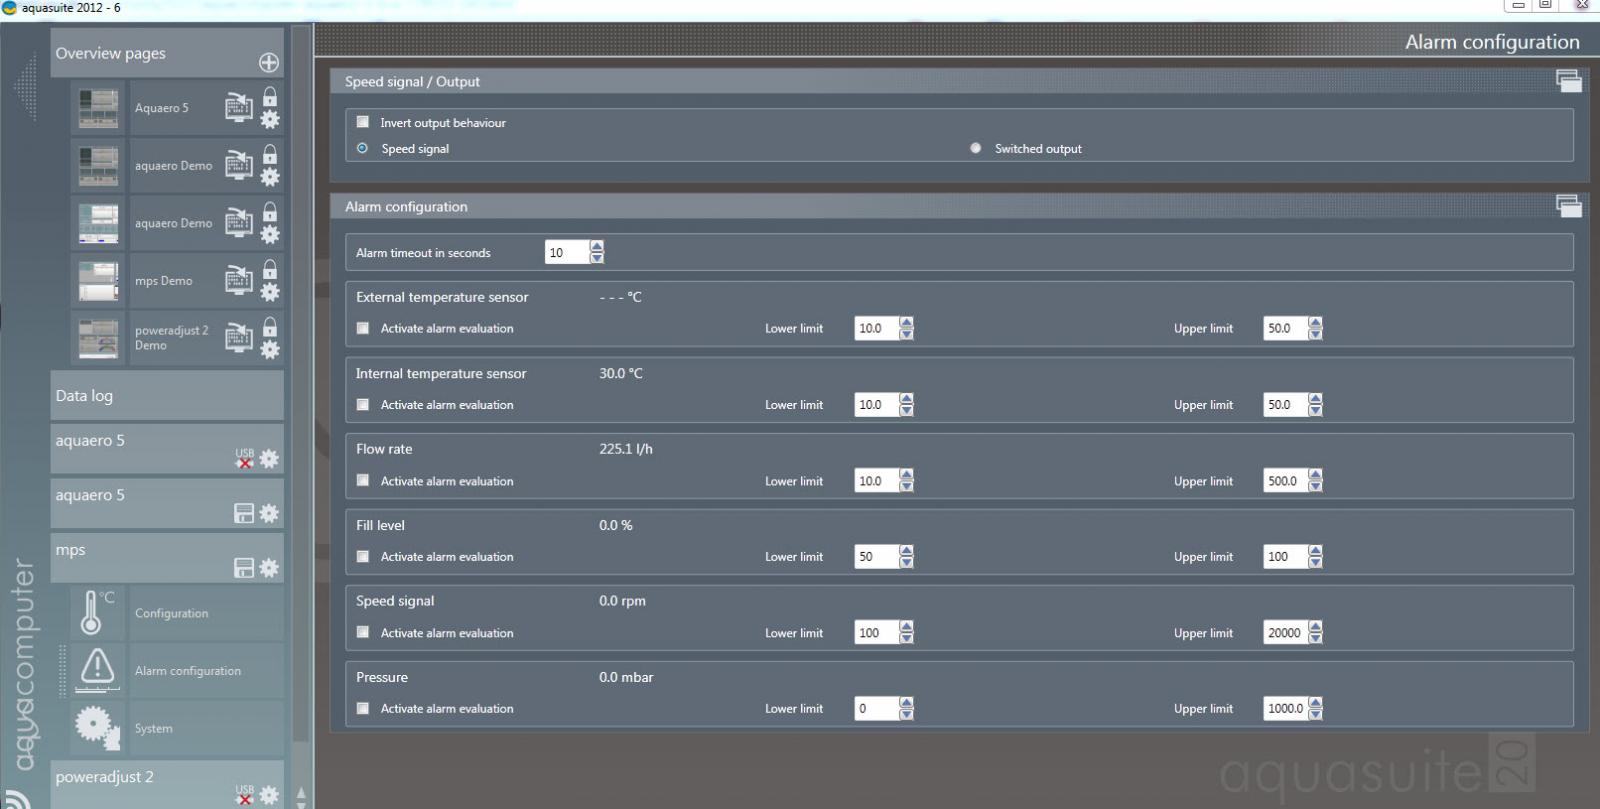Screen dimensions: 1600x809
Task: Open the Overview pages section header
Action: (167, 53)
